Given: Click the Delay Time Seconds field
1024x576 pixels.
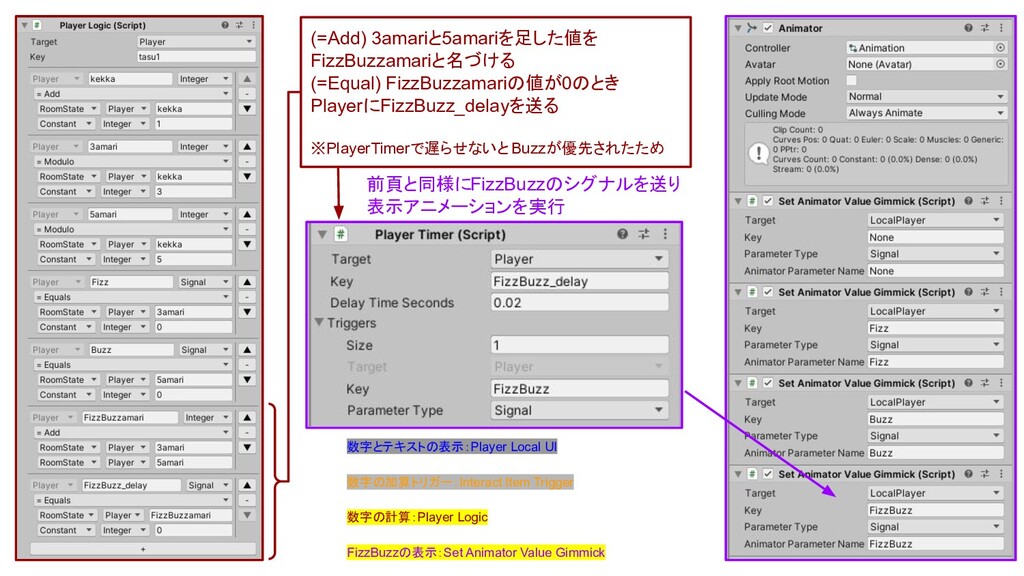Looking at the screenshot, I should [x=579, y=302].
